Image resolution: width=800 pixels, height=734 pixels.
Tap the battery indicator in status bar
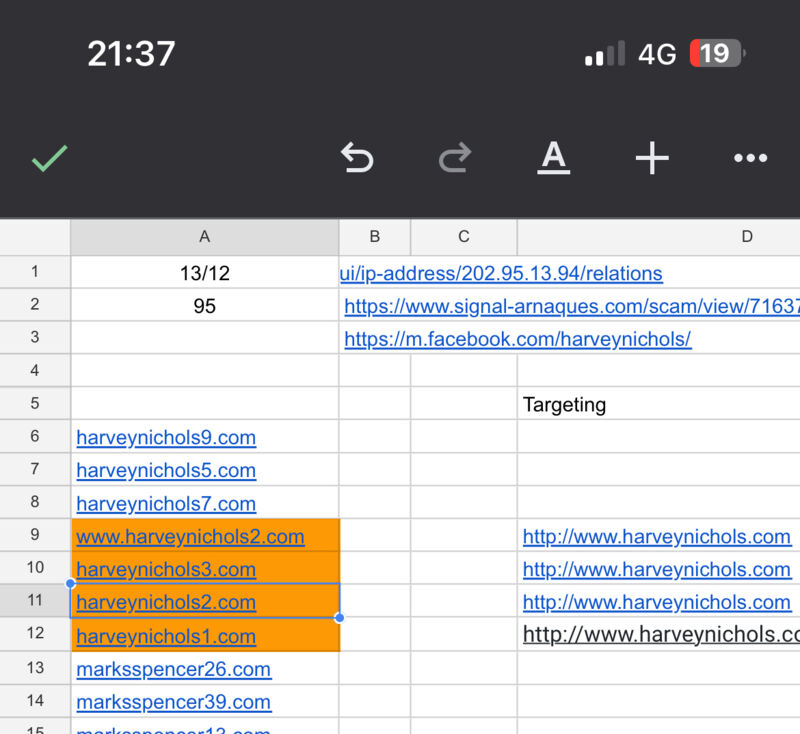tap(717, 53)
